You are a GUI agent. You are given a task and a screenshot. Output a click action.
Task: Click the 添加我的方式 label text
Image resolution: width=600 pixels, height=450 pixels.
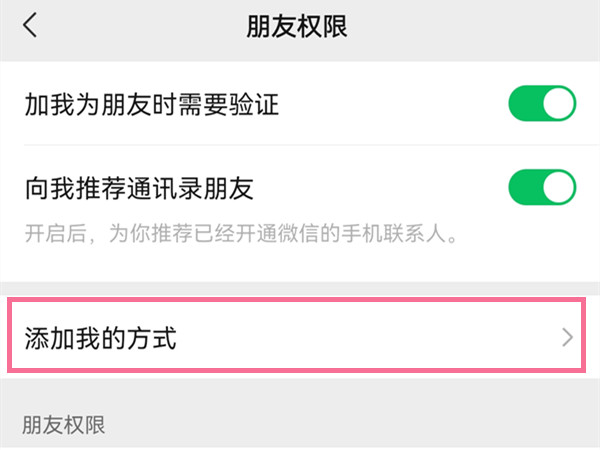coord(100,338)
